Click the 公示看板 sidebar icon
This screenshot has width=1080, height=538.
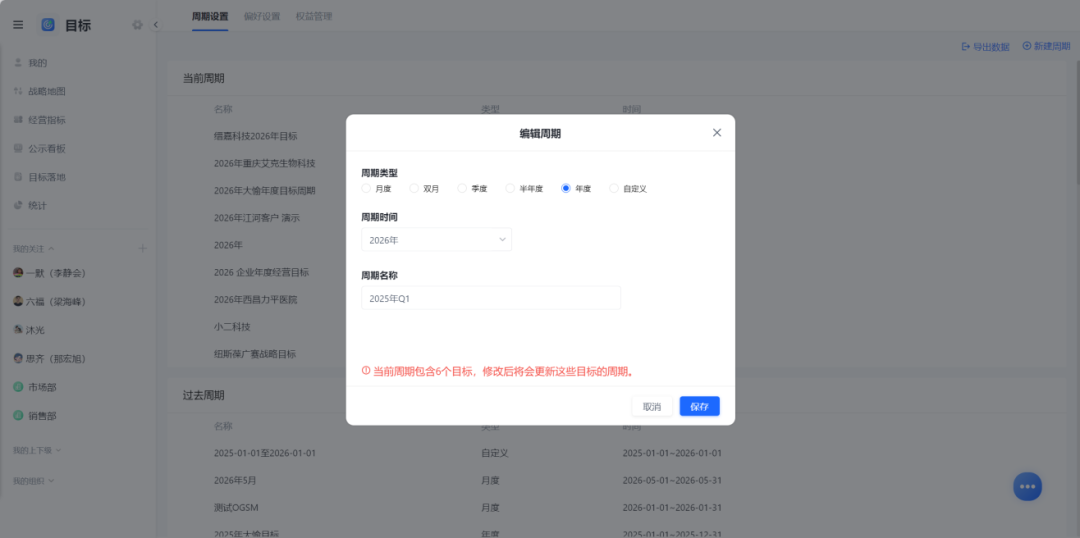coord(19,148)
